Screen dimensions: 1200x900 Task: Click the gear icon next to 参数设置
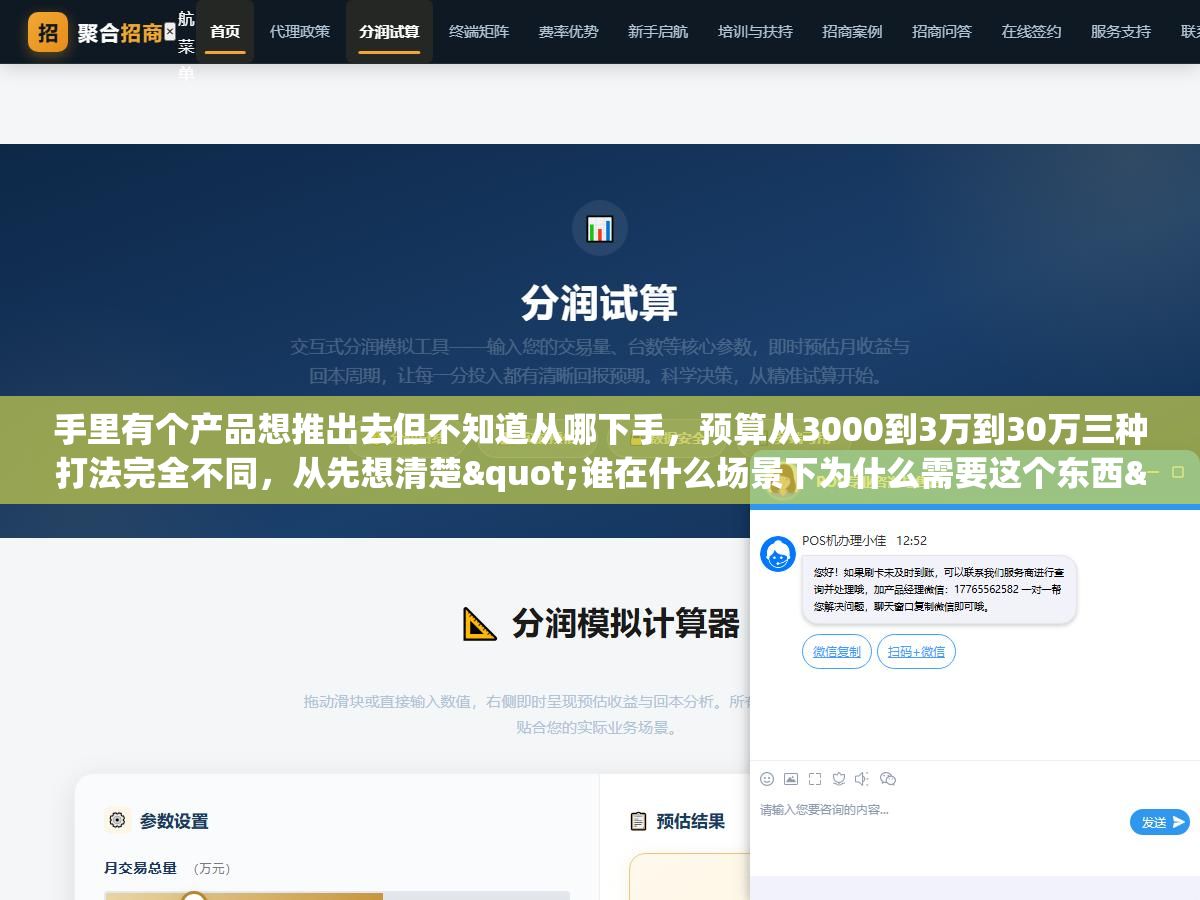(x=117, y=820)
